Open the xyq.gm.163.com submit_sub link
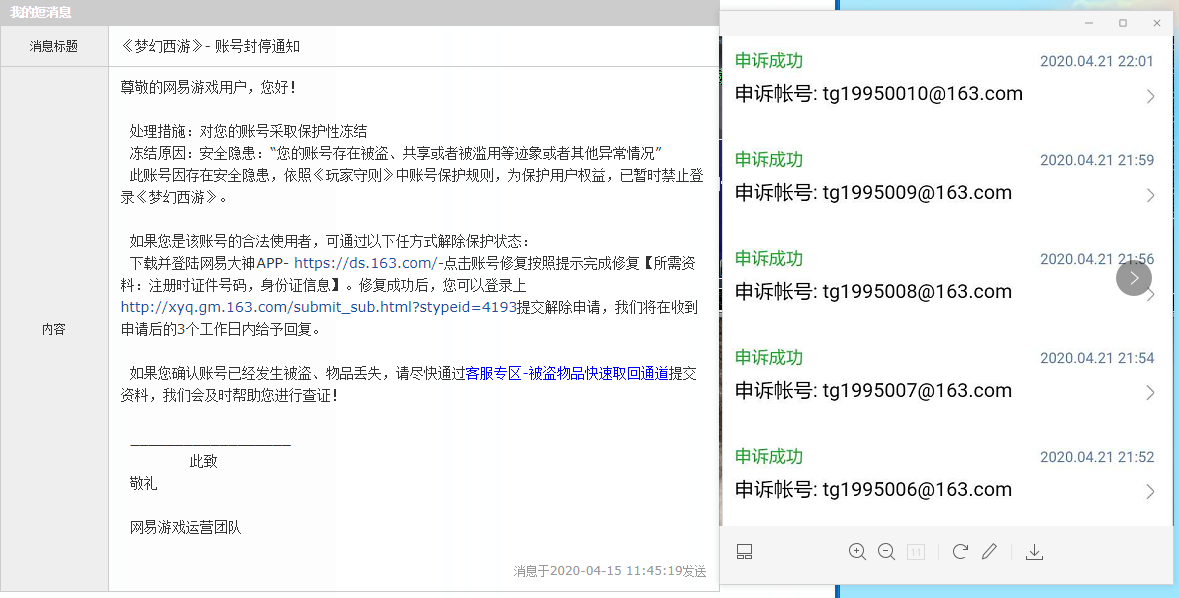The width and height of the screenshot is (1179, 598). (319, 307)
